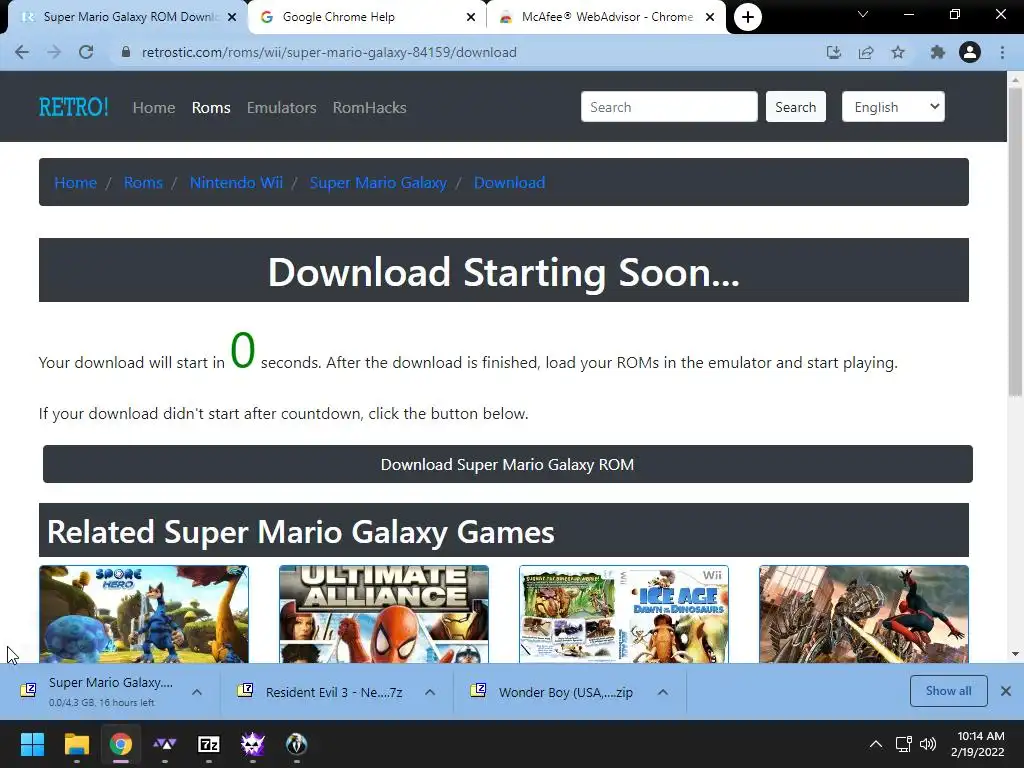The width and height of the screenshot is (1024, 768).
Task: Expand the English language dropdown
Action: point(893,106)
